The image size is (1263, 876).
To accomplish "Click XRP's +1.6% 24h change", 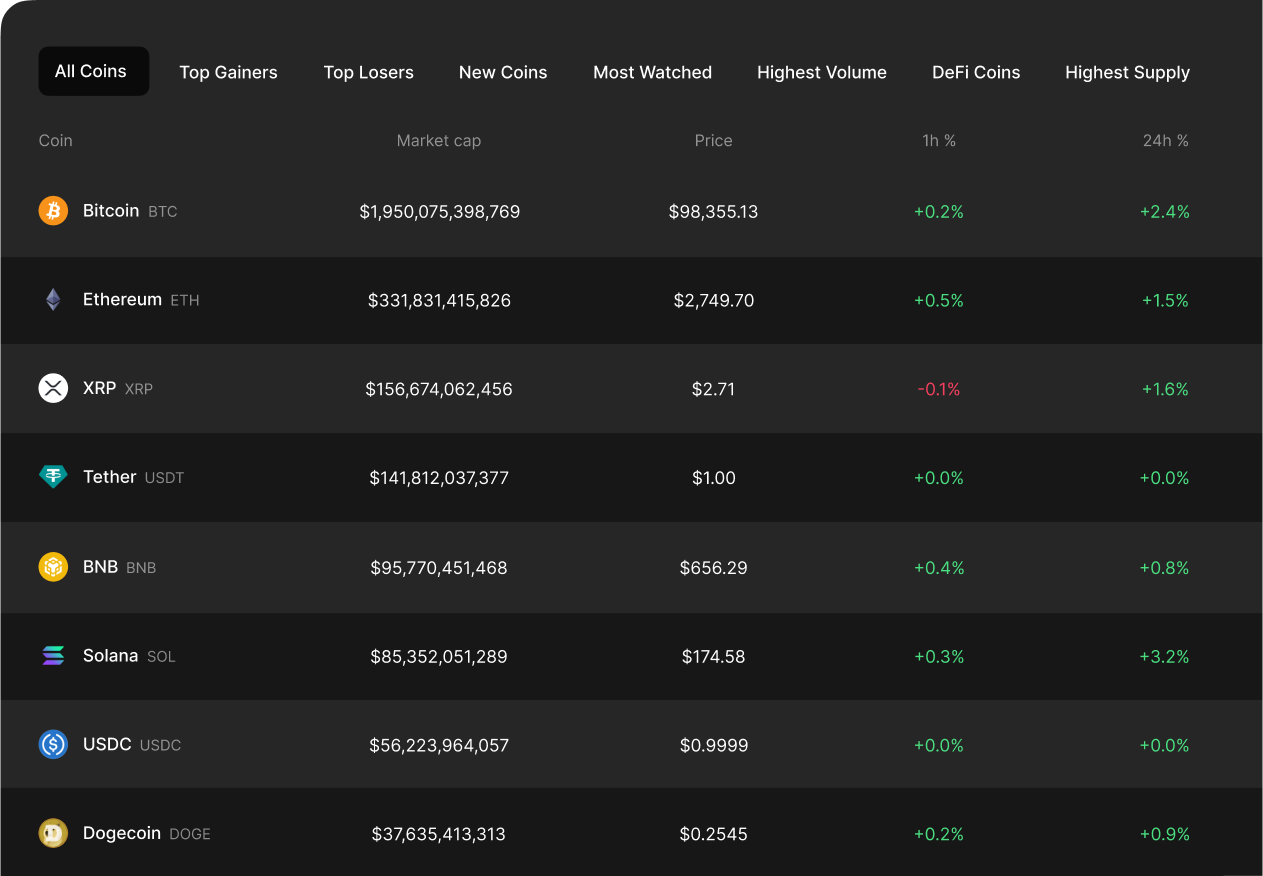I will click(x=1165, y=389).
